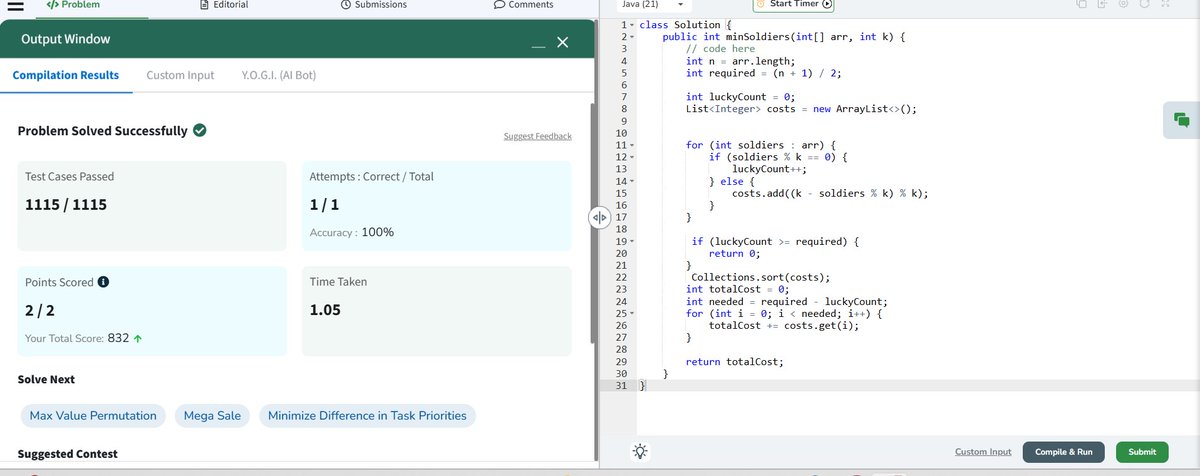The image size is (1200, 476).
Task: Click the 'Test Cases Passed' label
Action: [69, 176]
